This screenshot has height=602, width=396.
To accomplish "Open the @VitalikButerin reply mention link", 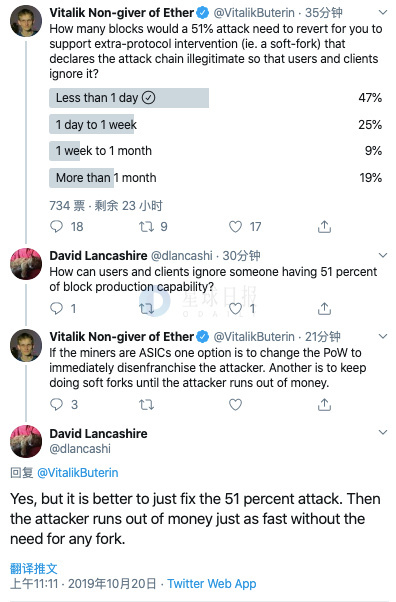I will click(78, 473).
